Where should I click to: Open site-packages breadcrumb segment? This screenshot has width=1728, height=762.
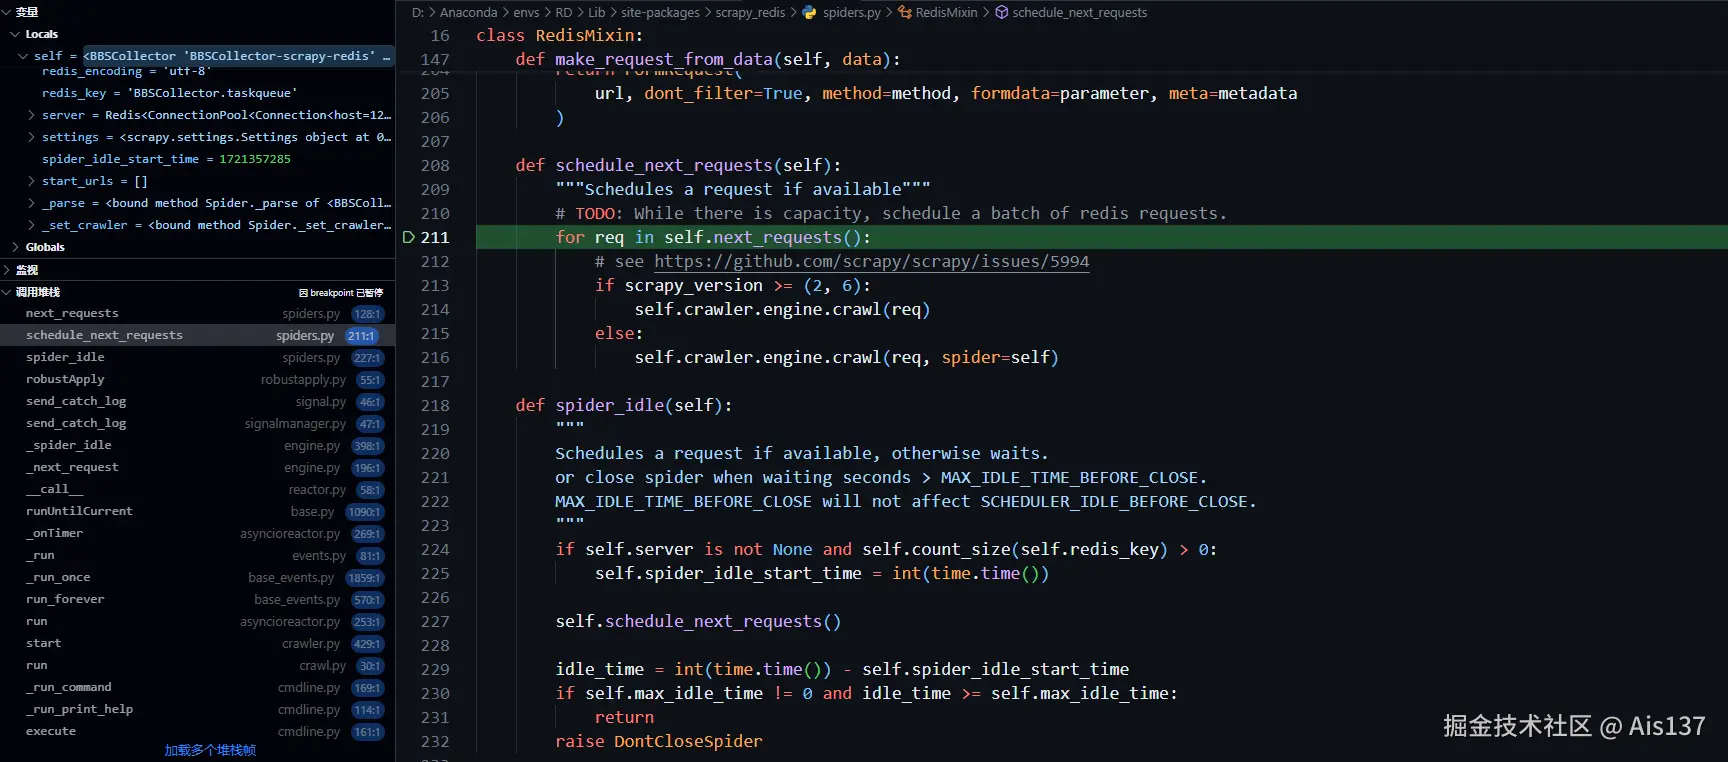pyautogui.click(x=660, y=12)
